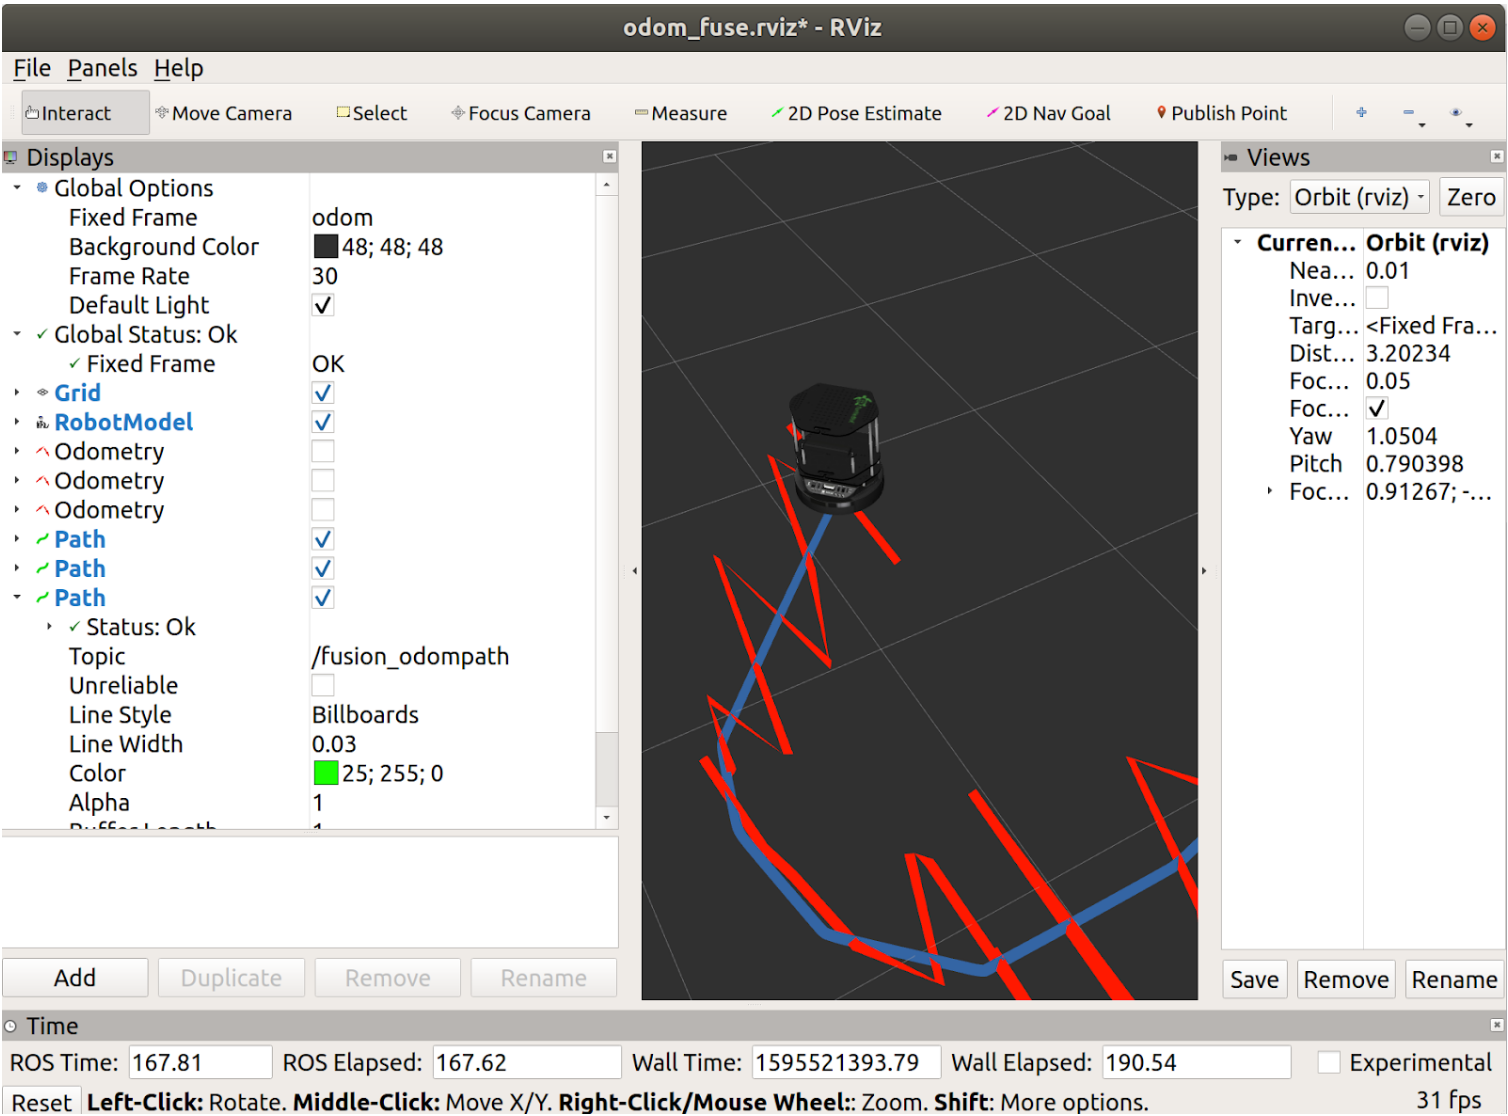Click the Add button below Displays
This screenshot has width=1508, height=1116.
tap(75, 977)
